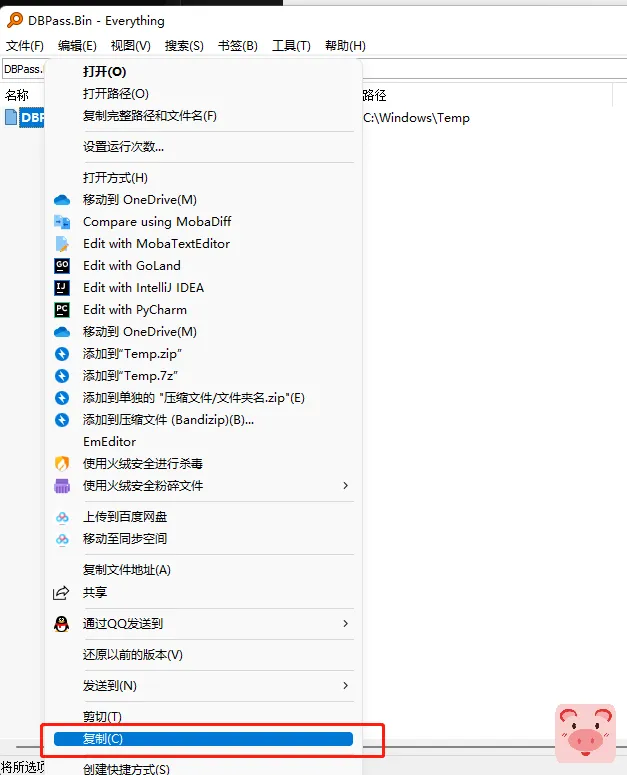Open the 编辑(E) menu
The width and height of the screenshot is (627, 775).
click(77, 46)
